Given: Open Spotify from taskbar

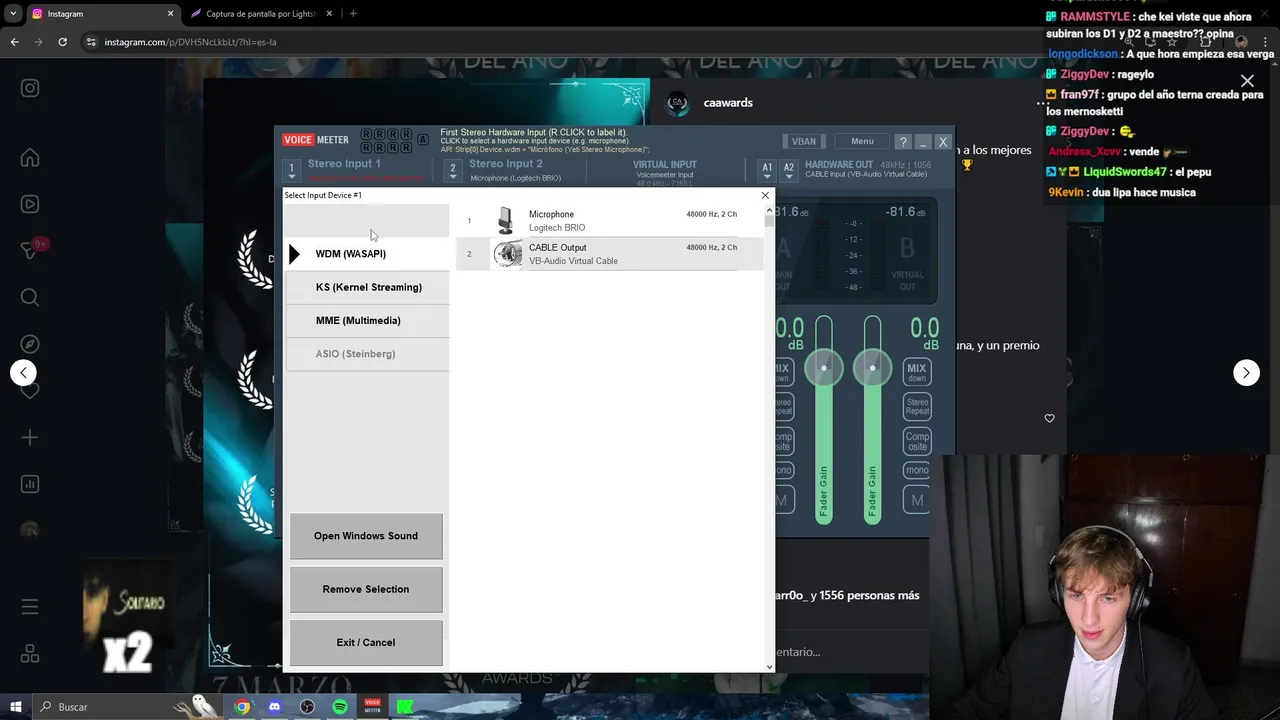Looking at the screenshot, I should (340, 707).
